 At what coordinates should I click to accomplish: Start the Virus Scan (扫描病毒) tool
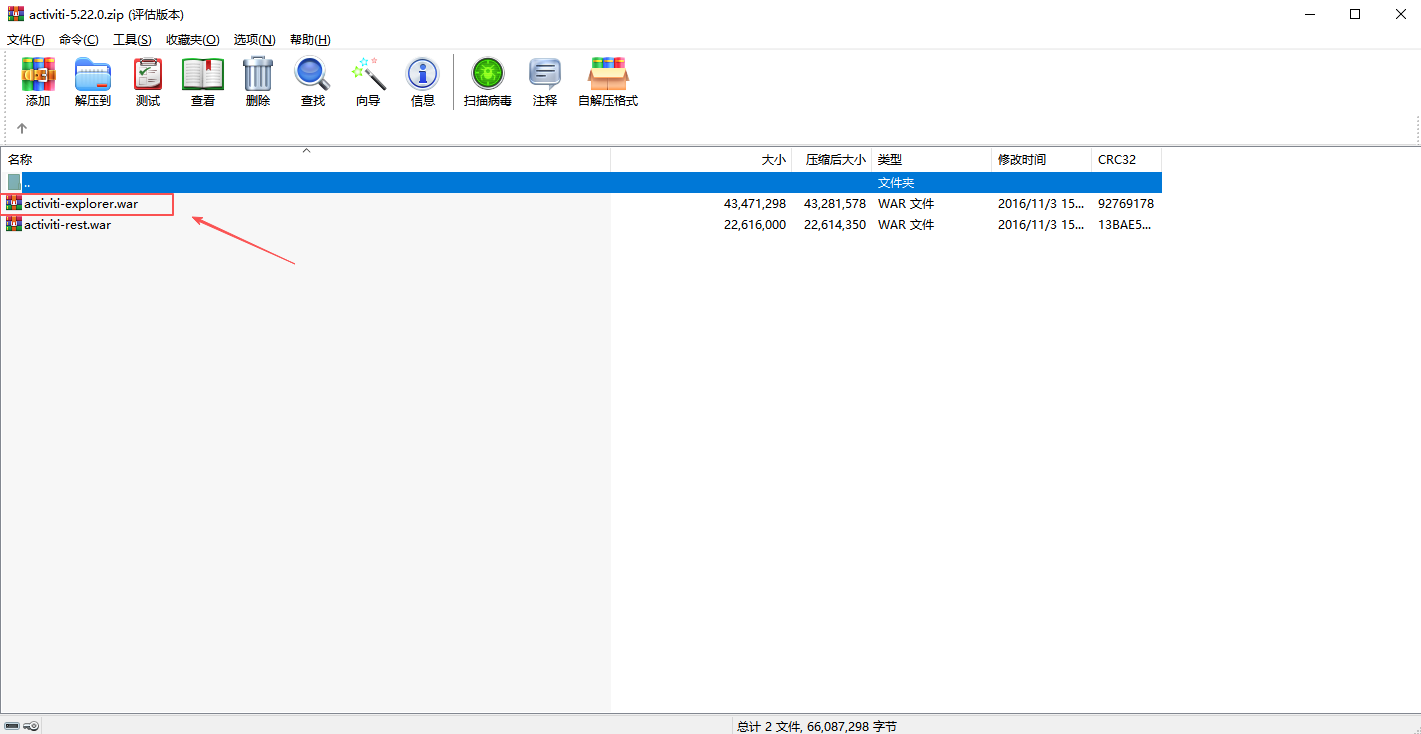488,80
